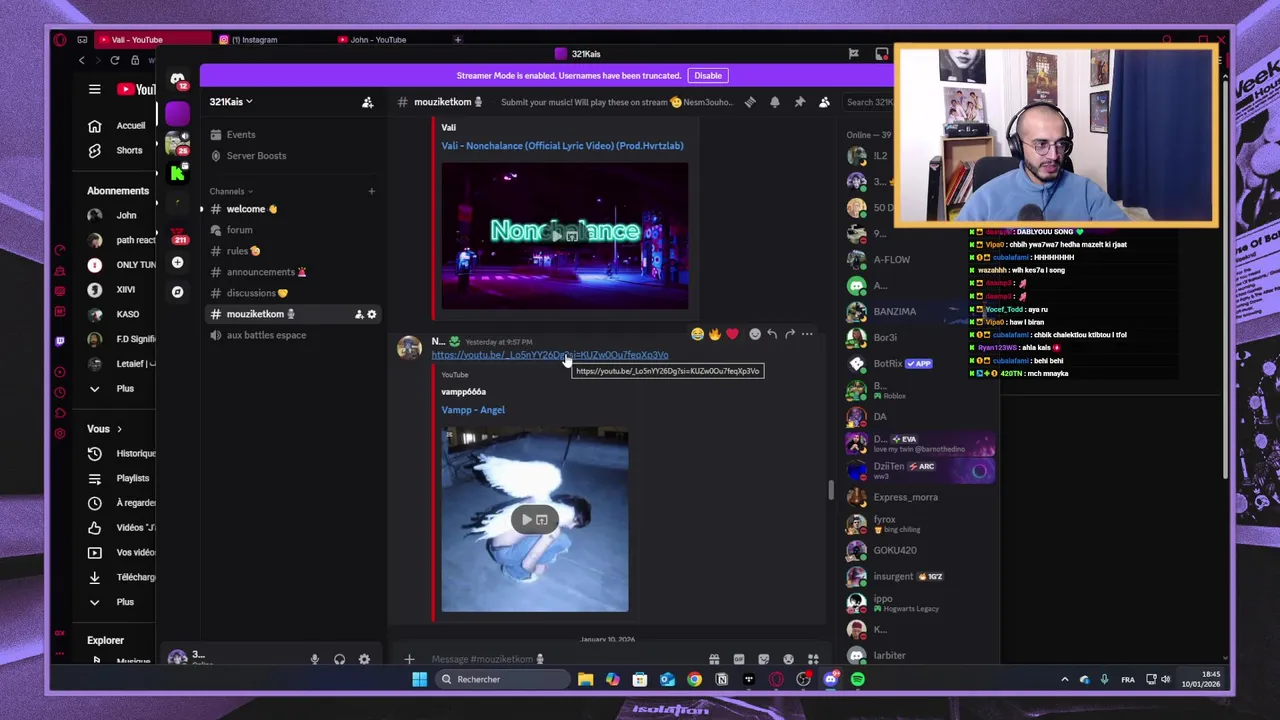React with laughing emoji on message
Screen dimensions: 1280x720
(697, 334)
